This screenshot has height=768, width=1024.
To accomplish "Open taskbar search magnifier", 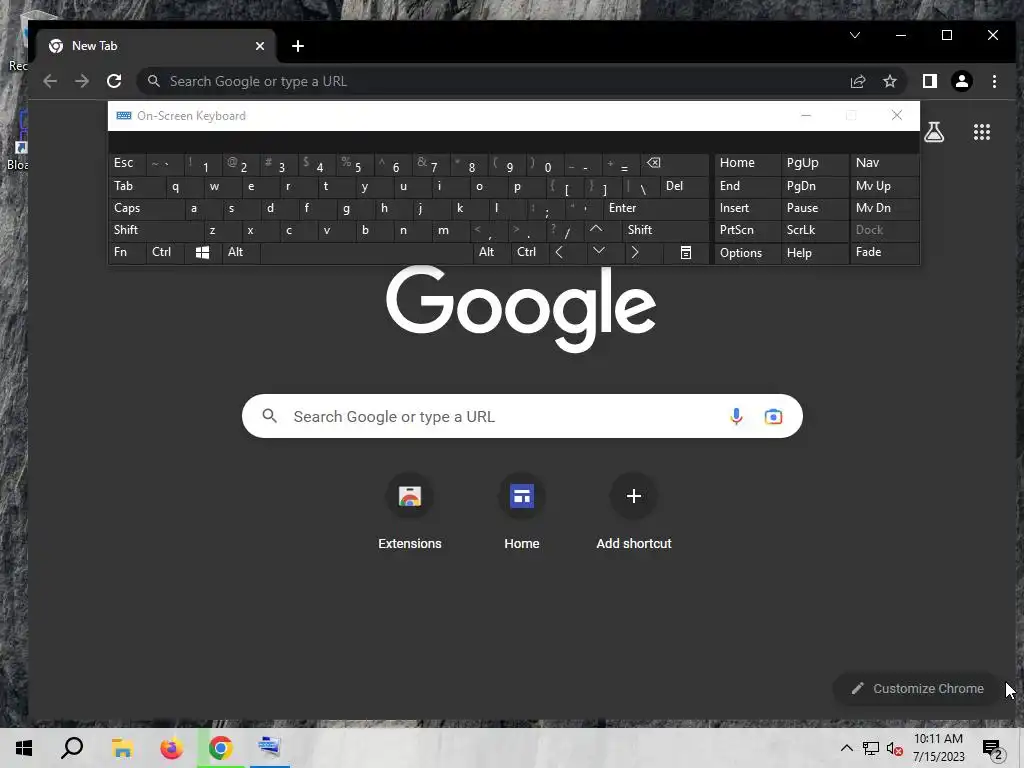I will 72,748.
